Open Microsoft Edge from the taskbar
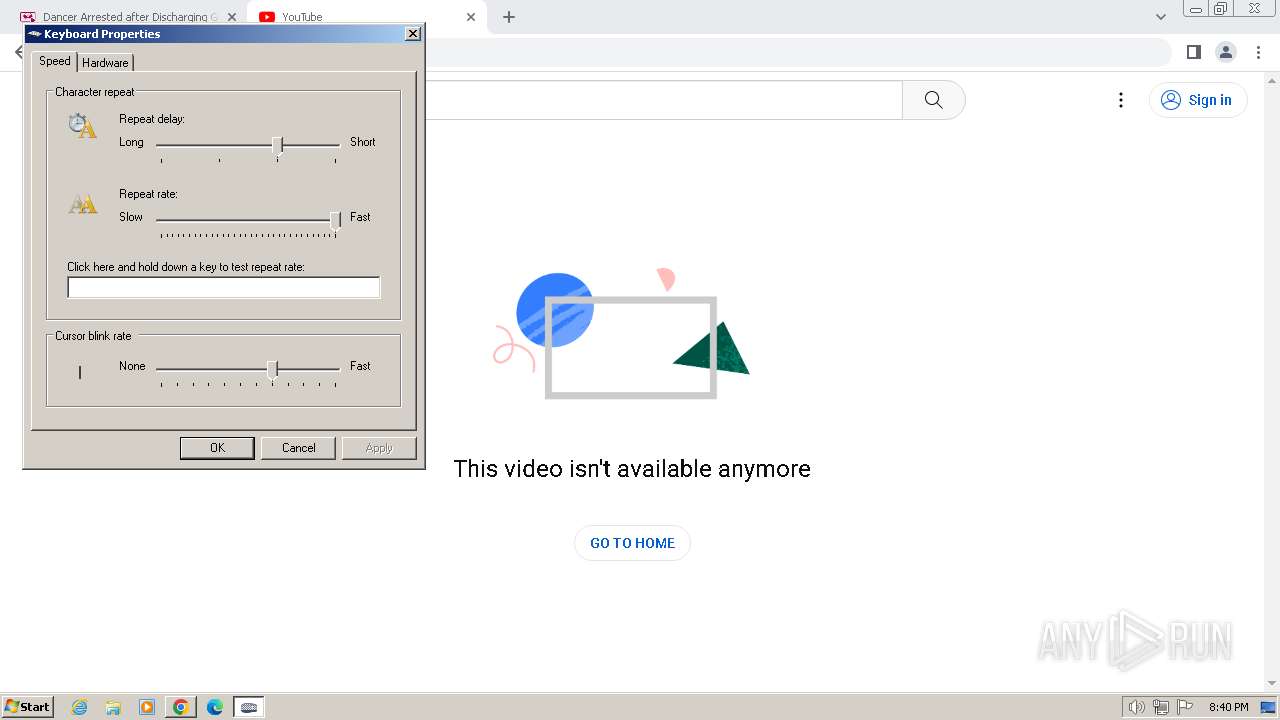Image resolution: width=1280 pixels, height=720 pixels. click(215, 707)
